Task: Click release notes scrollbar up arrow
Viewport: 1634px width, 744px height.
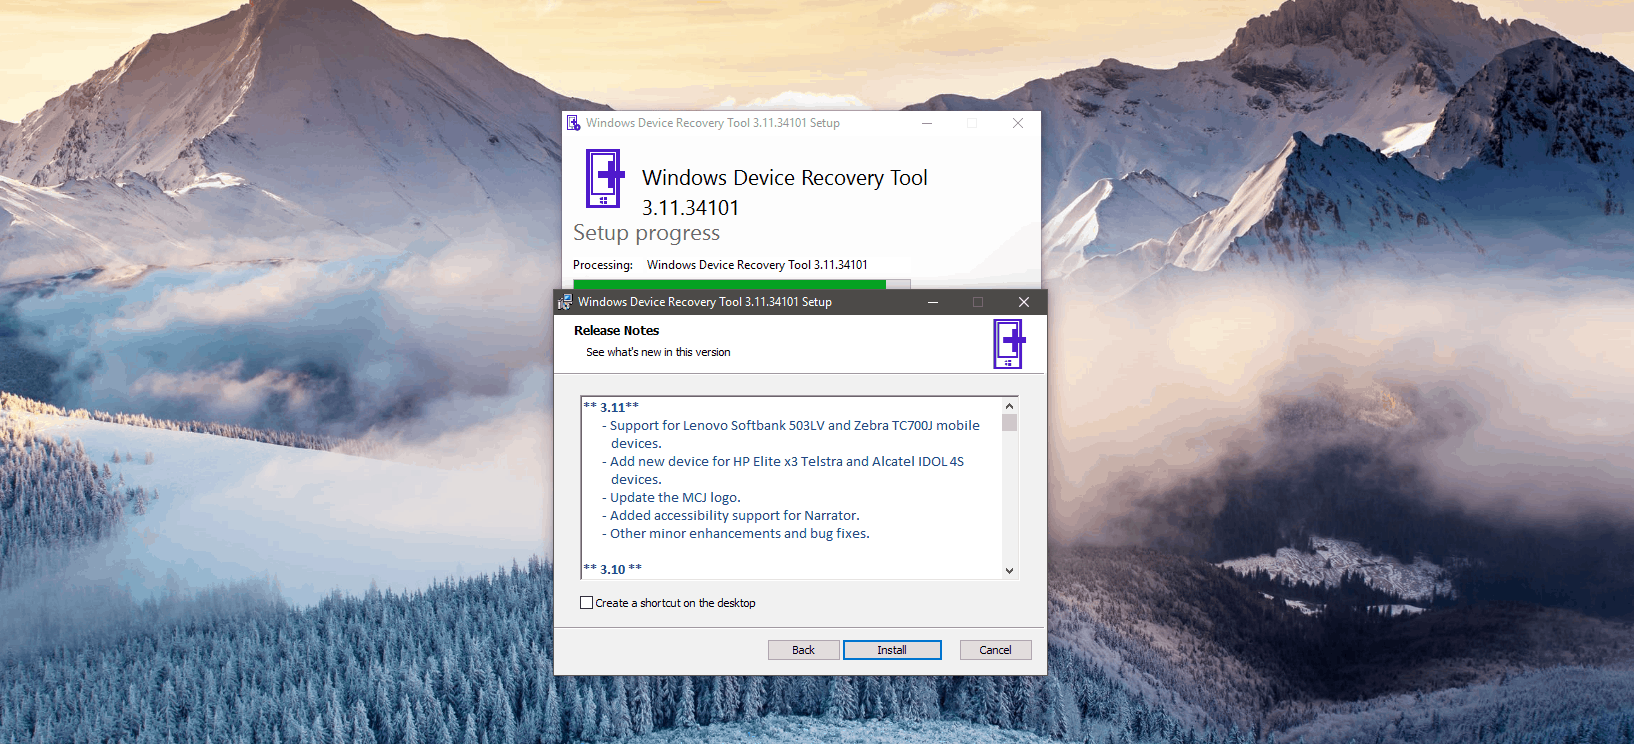Action: click(x=1009, y=406)
